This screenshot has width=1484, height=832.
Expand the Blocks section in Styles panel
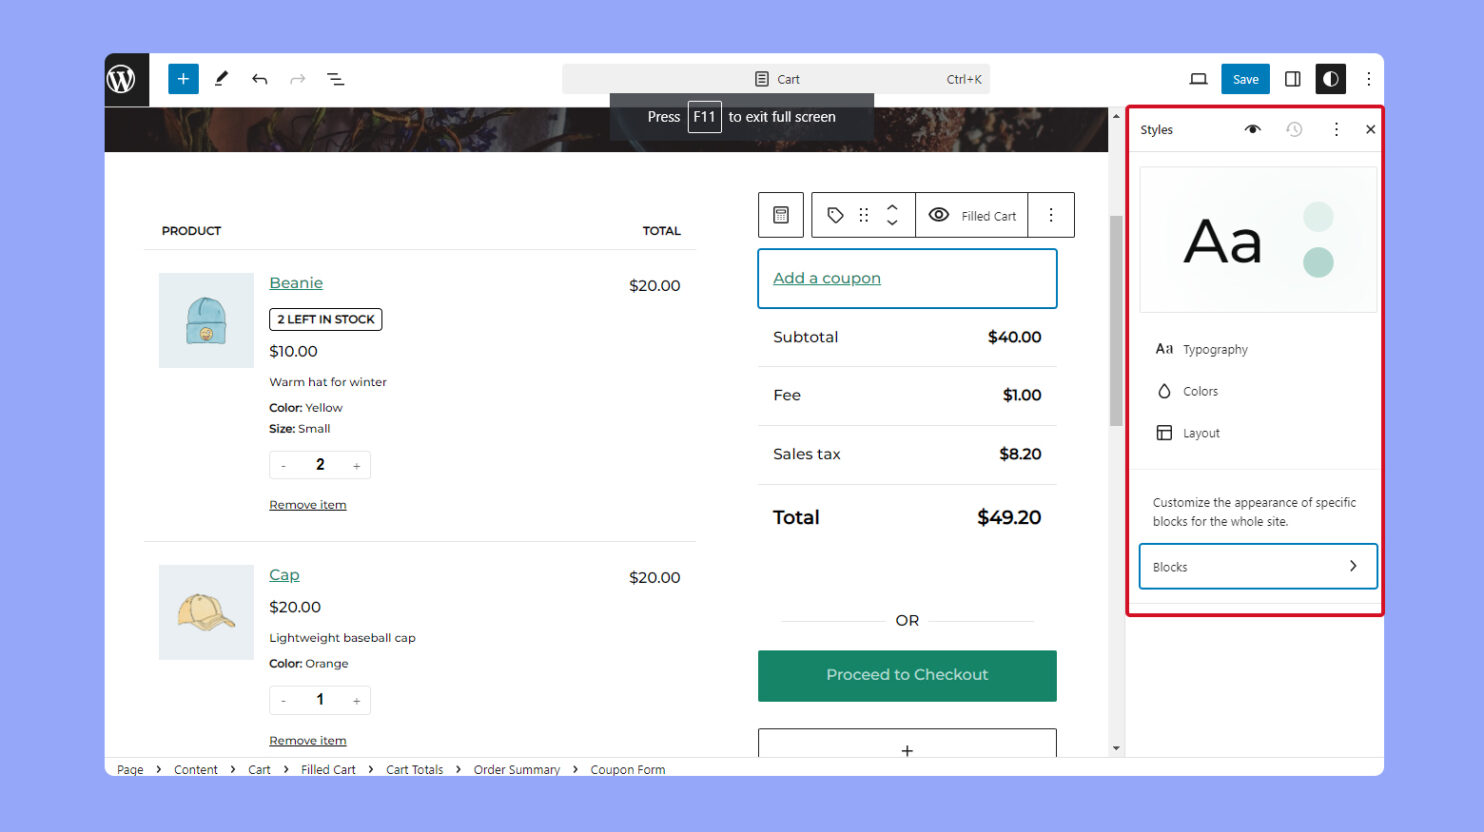tap(1257, 566)
